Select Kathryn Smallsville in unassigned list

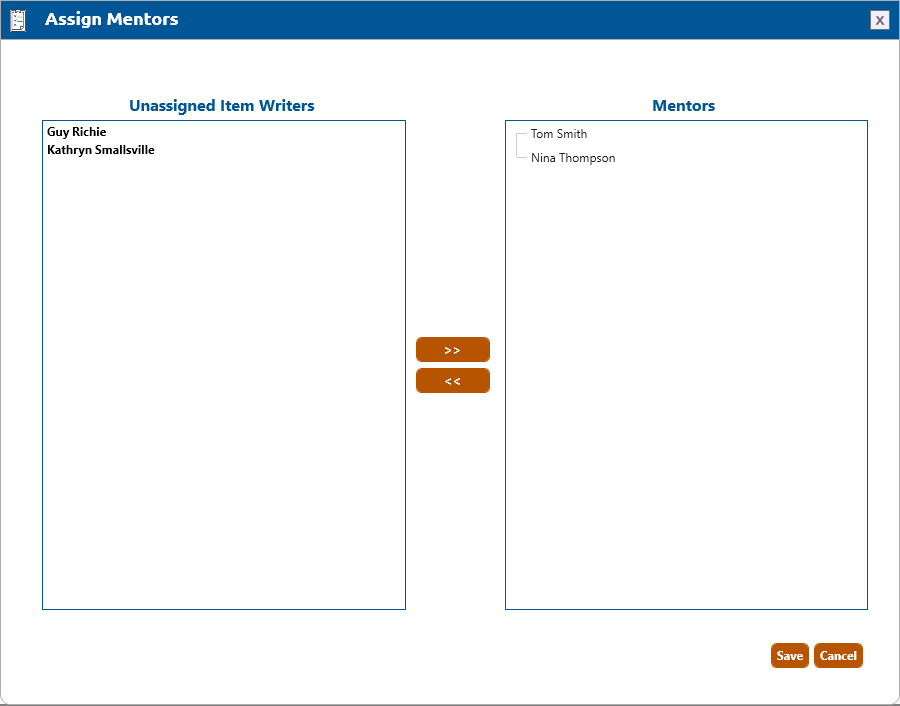(101, 150)
